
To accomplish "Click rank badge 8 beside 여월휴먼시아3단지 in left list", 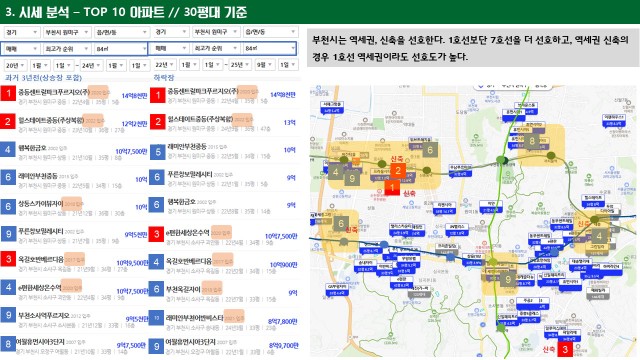I will (8, 344).
